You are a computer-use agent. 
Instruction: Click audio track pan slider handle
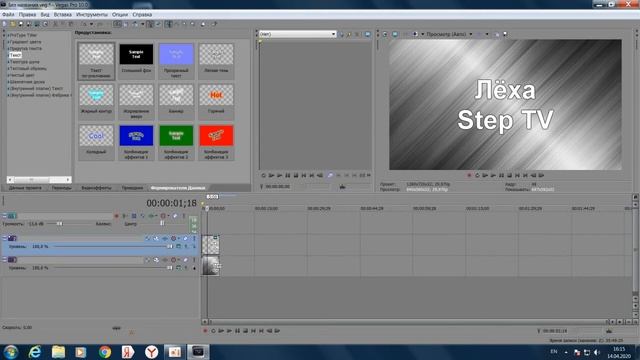[162, 224]
